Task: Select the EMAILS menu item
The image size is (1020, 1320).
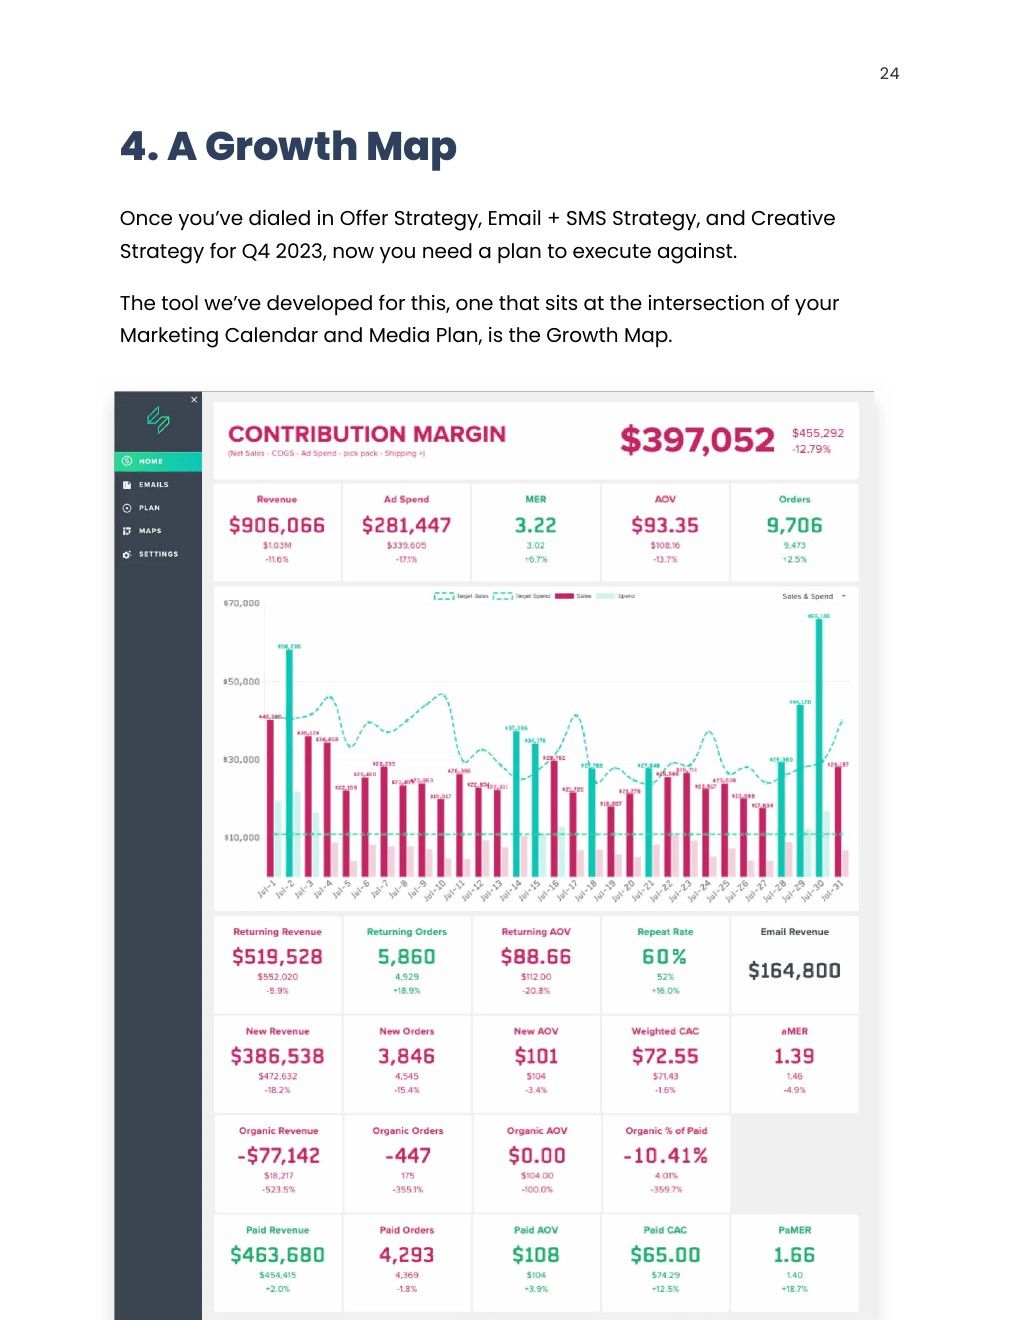Action: pos(153,485)
